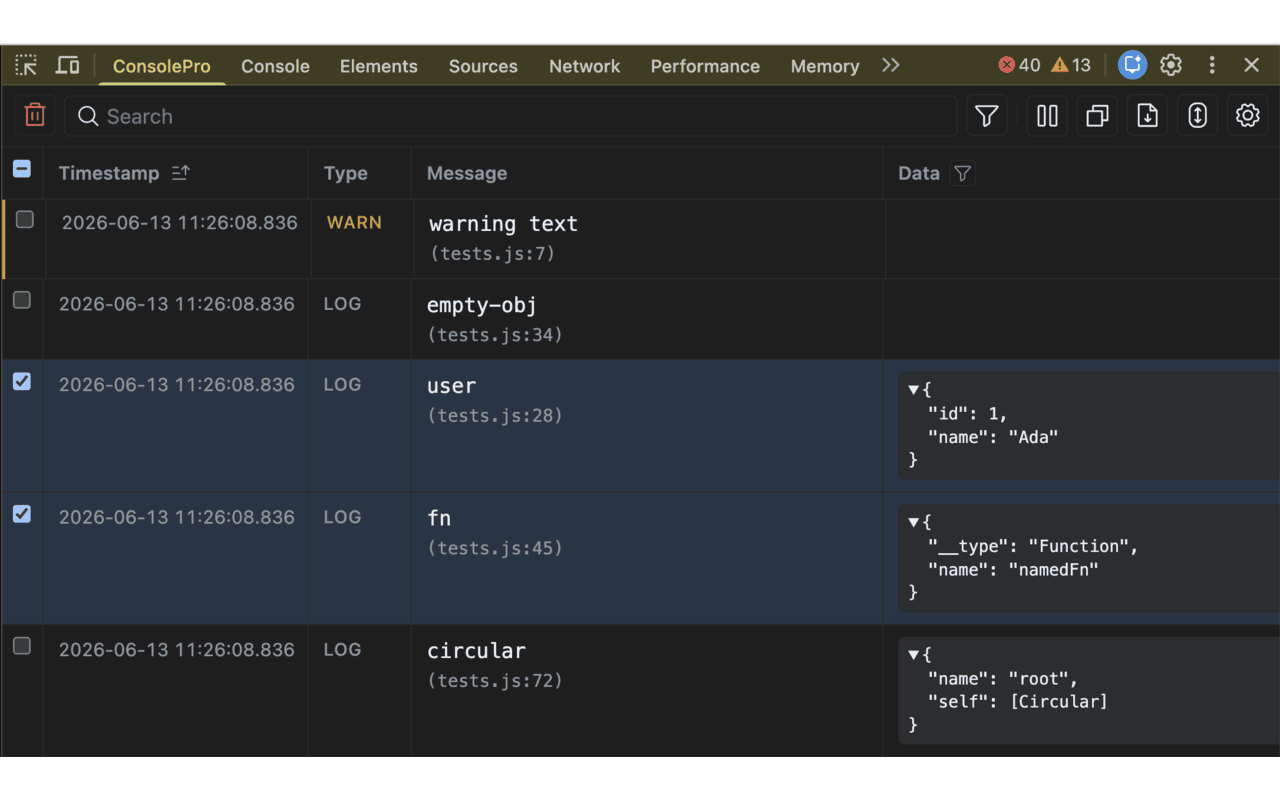The height and width of the screenshot is (800, 1280).
Task: Filter the Data column with funnel icon
Action: (962, 174)
